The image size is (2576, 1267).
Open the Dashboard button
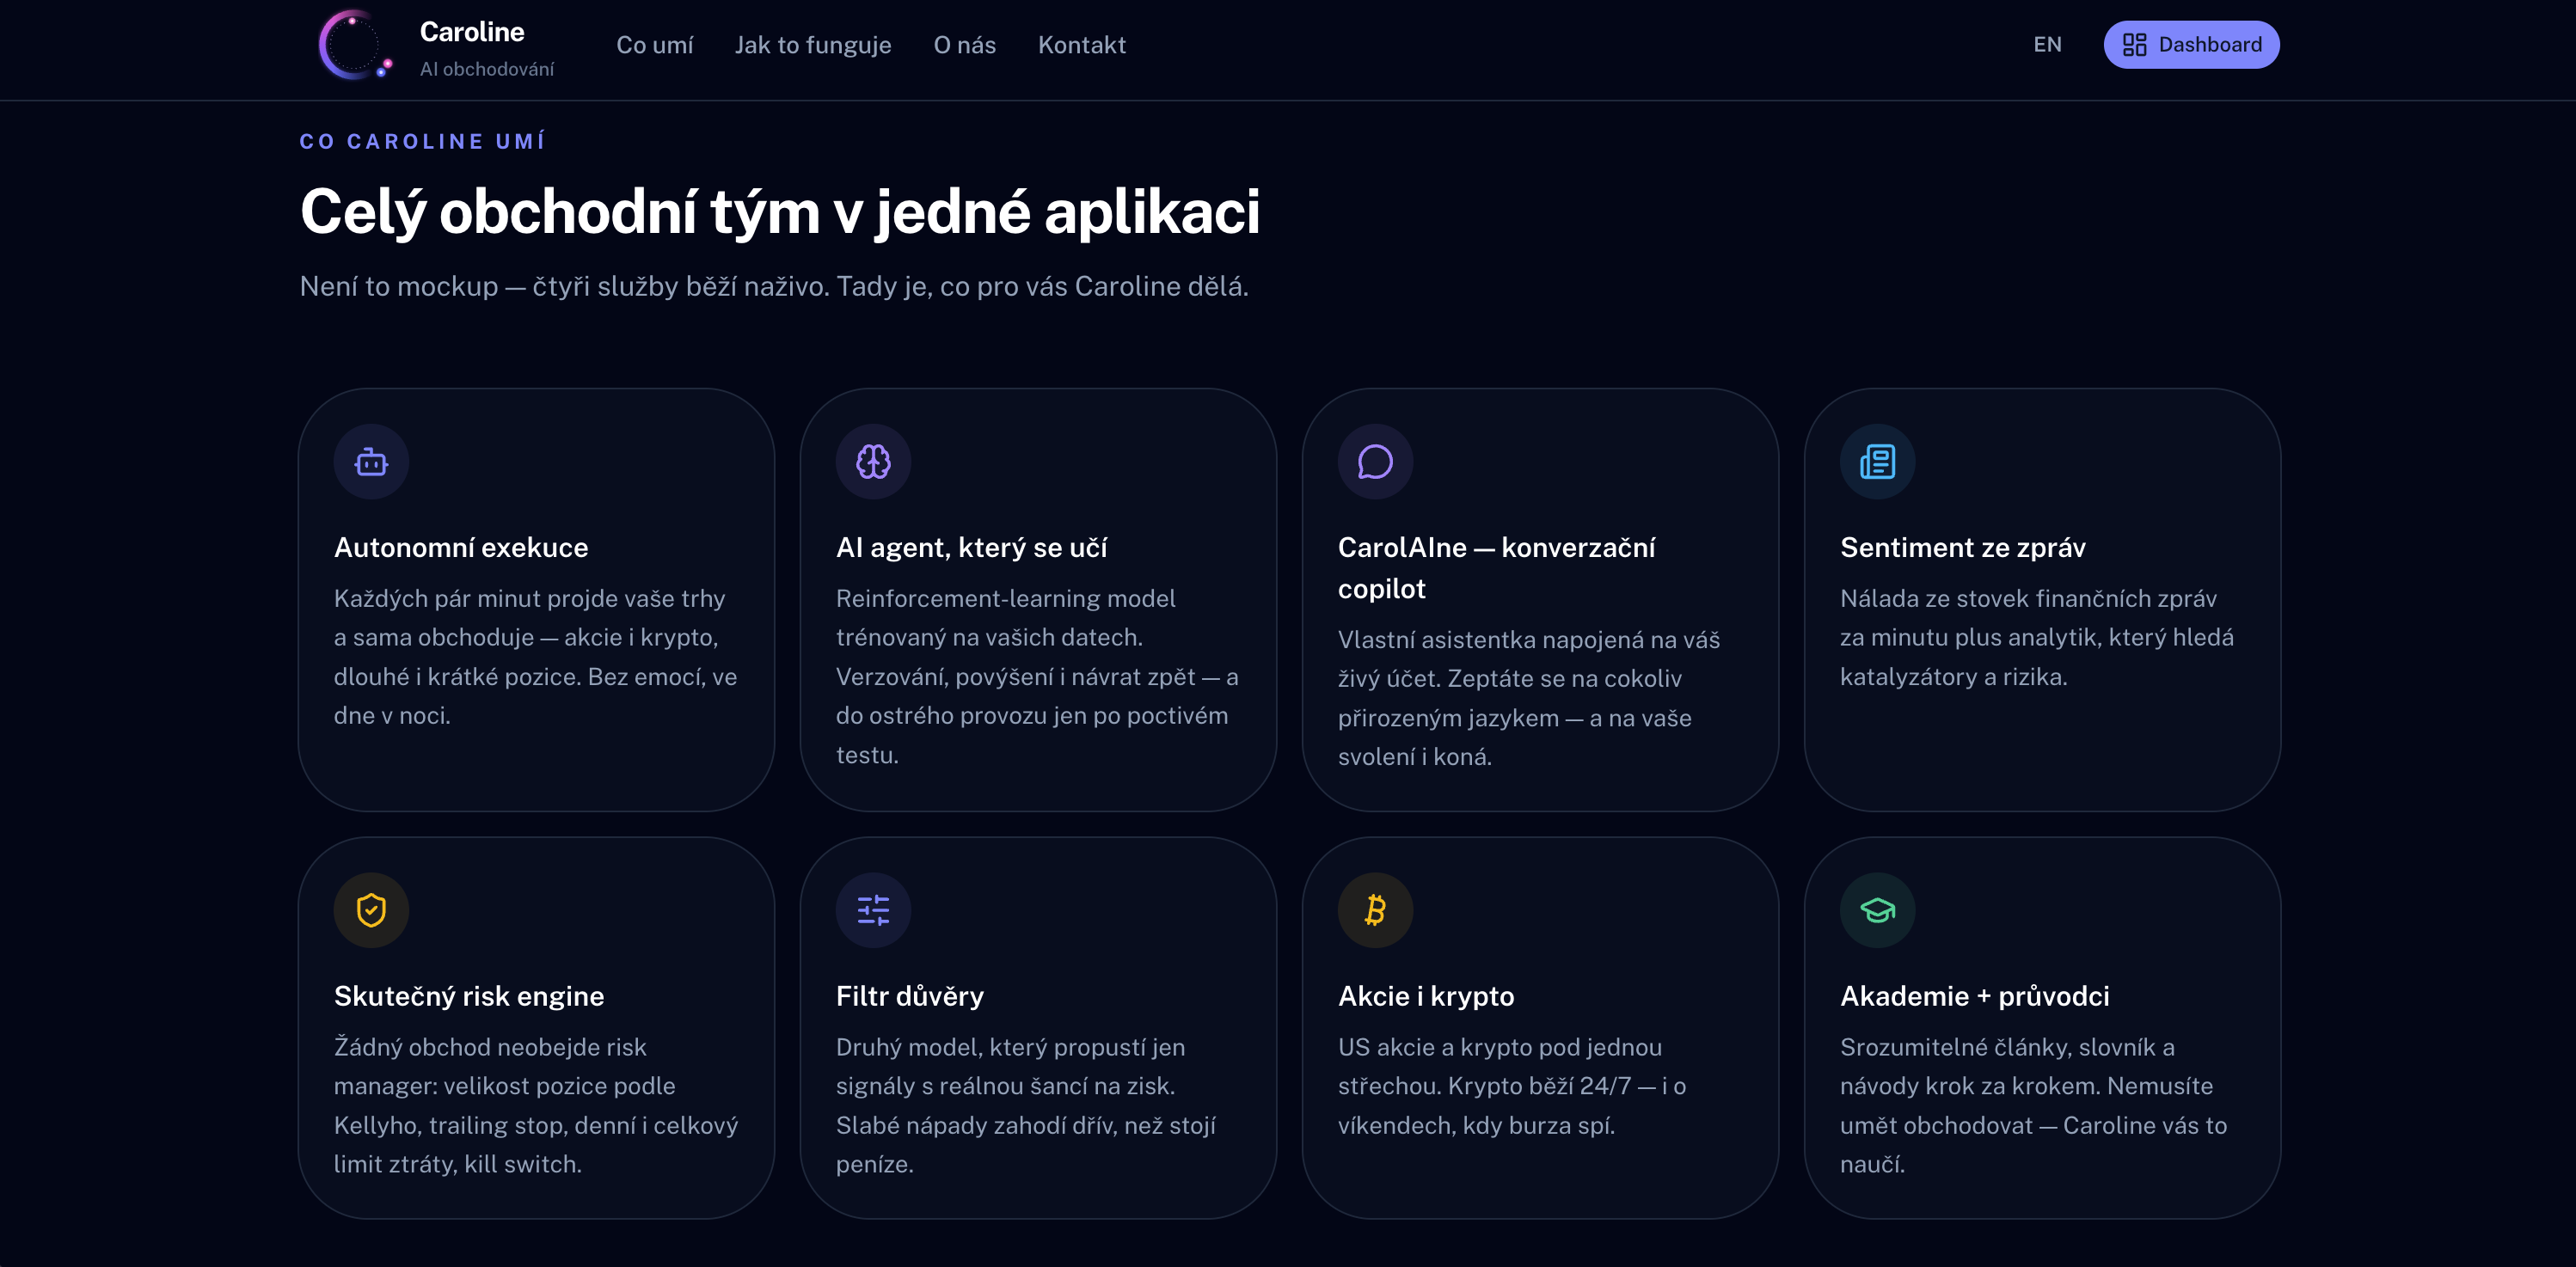coord(2191,45)
